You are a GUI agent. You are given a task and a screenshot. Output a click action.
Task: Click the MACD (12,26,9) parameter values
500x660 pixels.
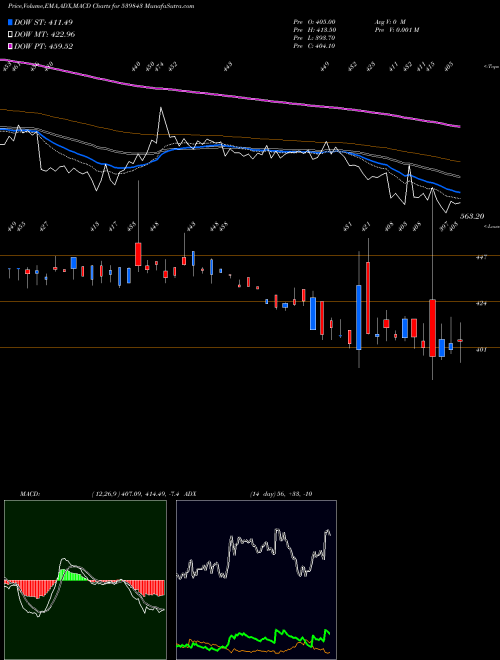point(136,494)
